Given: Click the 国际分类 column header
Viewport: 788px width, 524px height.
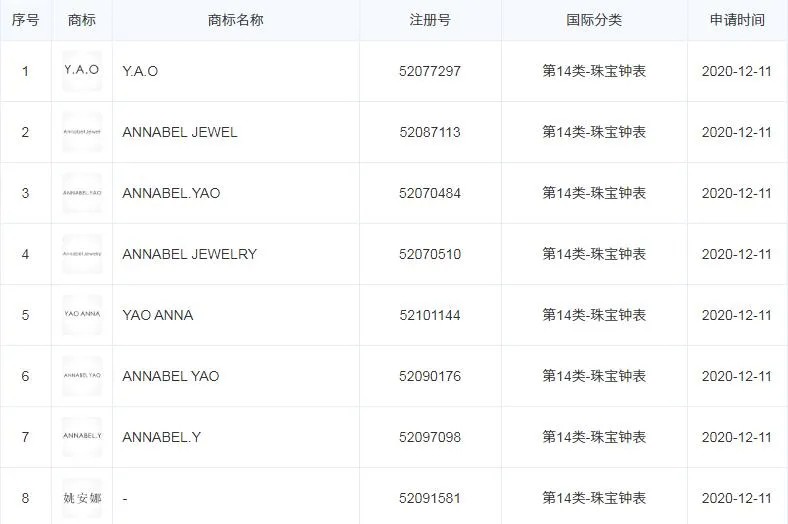Looking at the screenshot, I should [594, 20].
